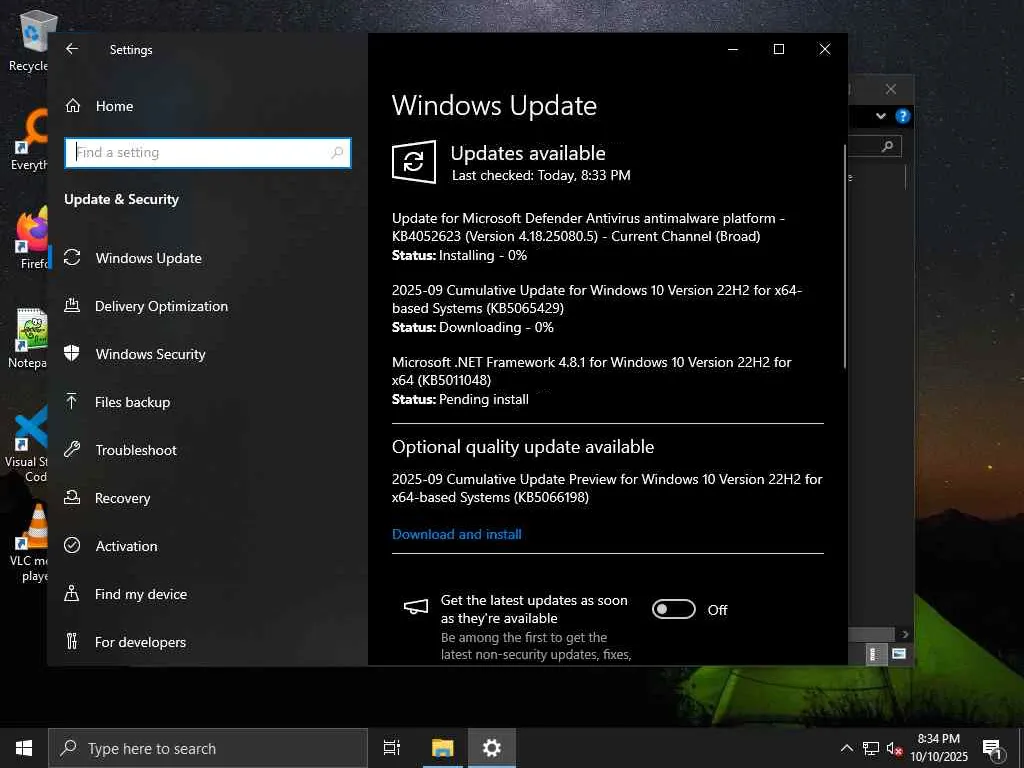1024x768 pixels.
Task: Click the Delivery Optimization icon
Action: (72, 305)
